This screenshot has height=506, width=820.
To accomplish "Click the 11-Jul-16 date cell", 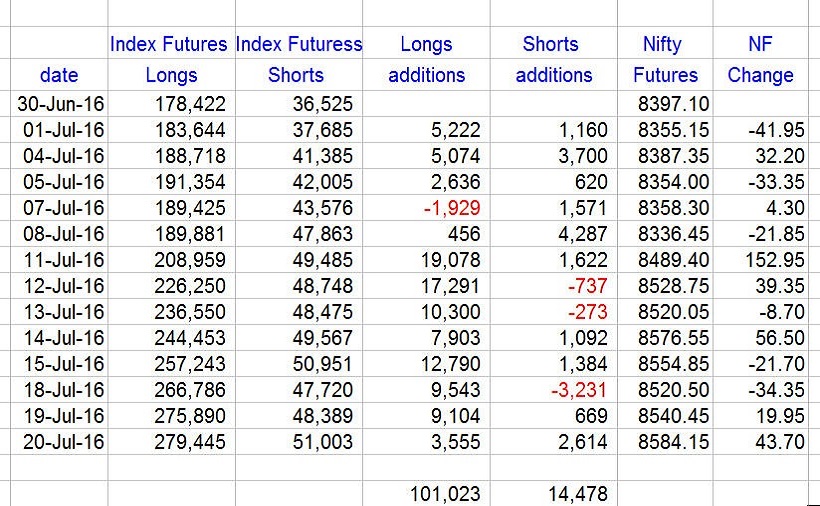I will point(59,260).
